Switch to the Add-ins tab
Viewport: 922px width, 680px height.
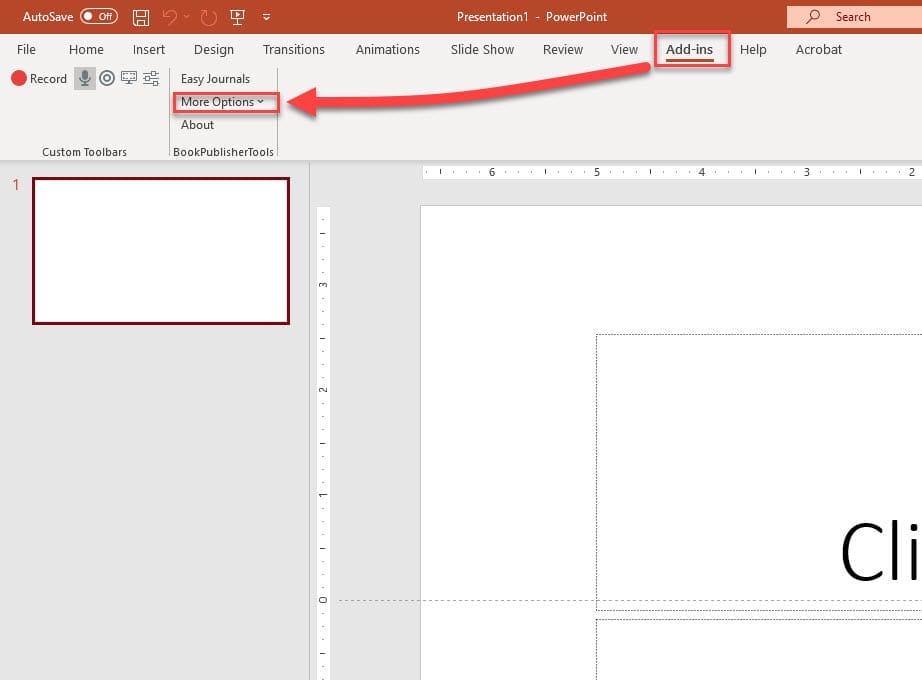690,49
